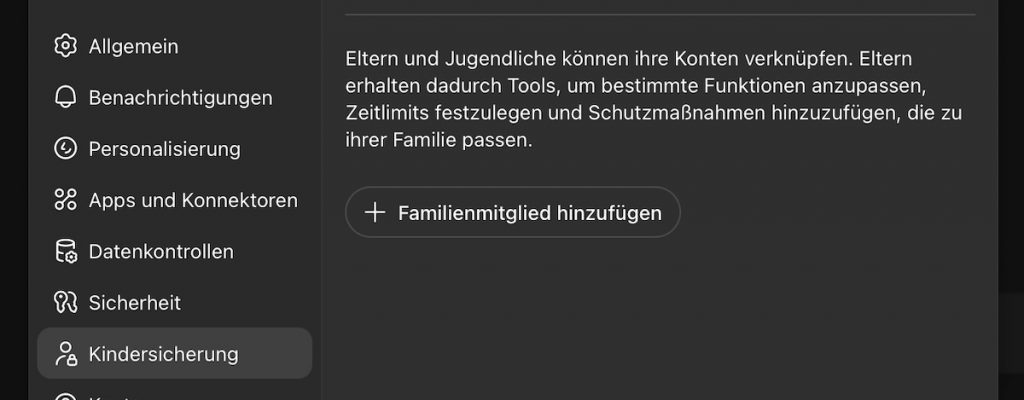Click the Sicherheit sidebar icon
This screenshot has width=1024, height=400.
(65, 303)
